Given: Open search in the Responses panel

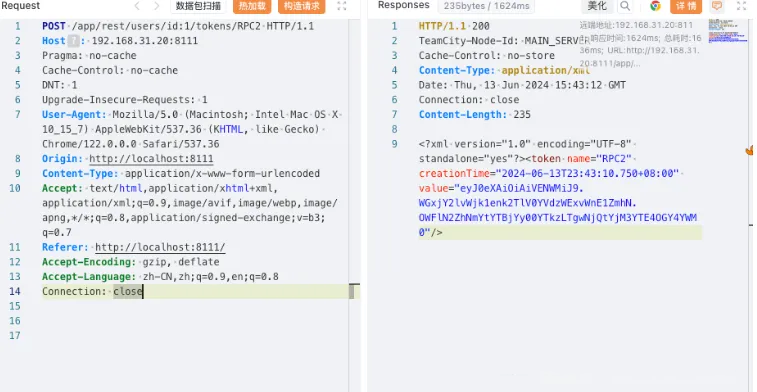Looking at the screenshot, I should click(625, 6).
